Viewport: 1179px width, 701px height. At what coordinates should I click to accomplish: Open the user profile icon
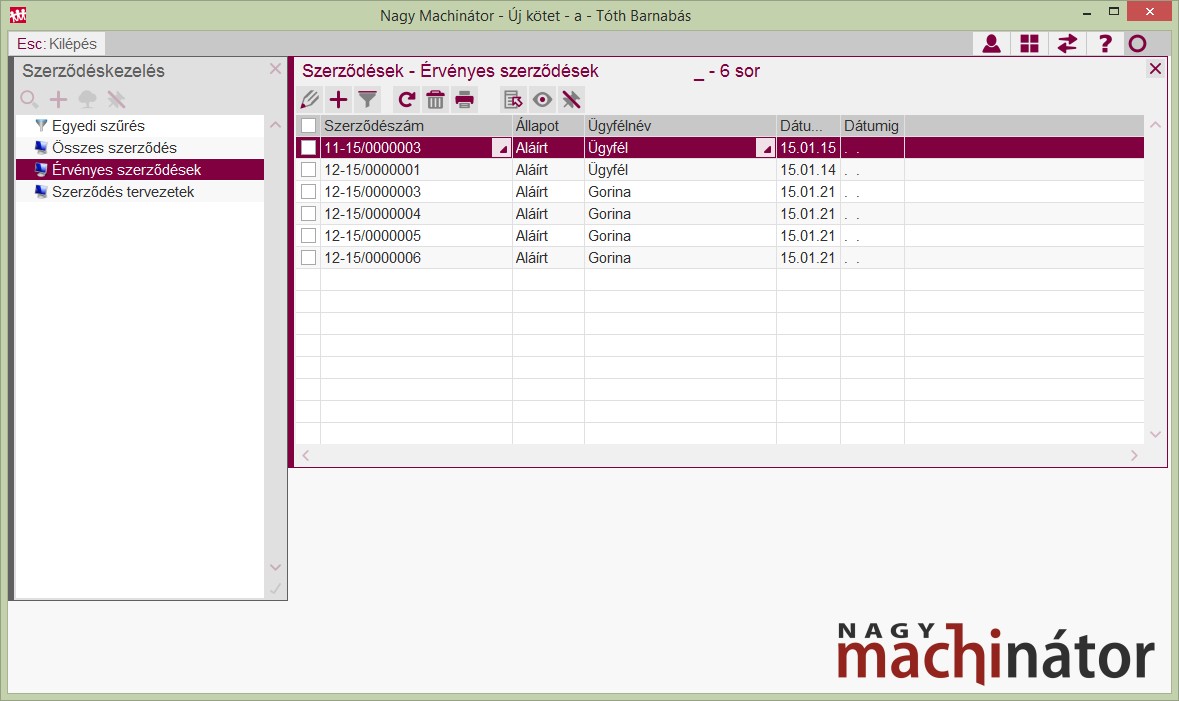click(x=992, y=44)
